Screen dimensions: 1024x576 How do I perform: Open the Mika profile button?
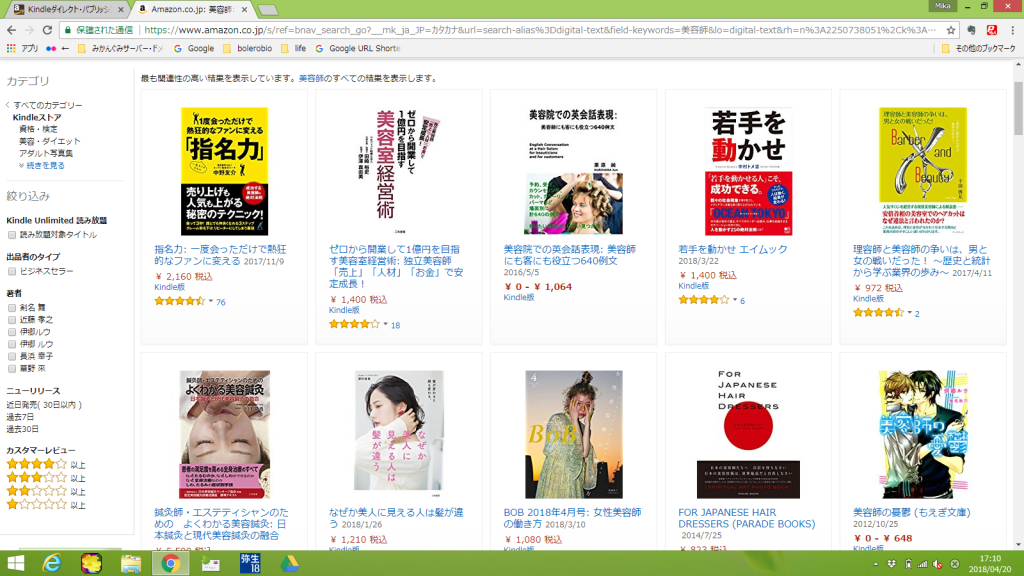click(942, 6)
